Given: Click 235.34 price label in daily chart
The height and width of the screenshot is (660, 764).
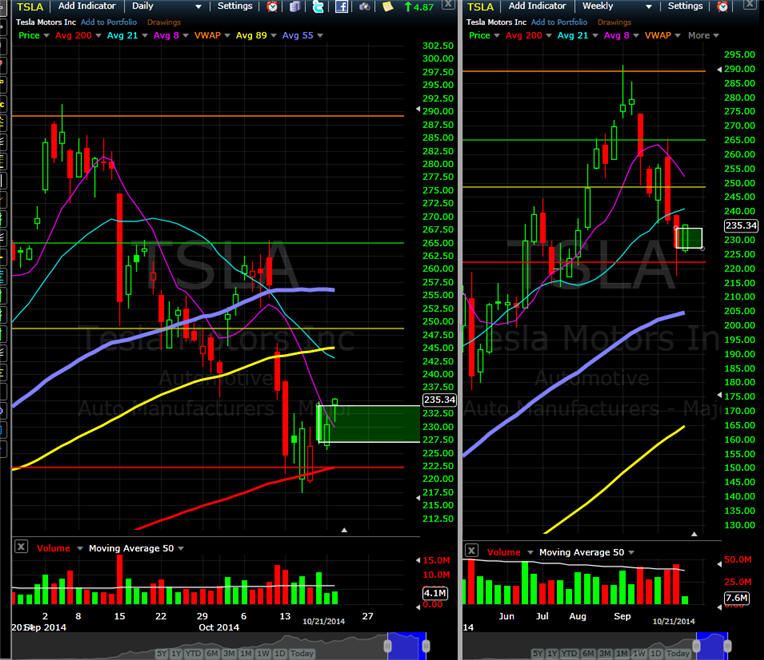Looking at the screenshot, I should coord(439,400).
